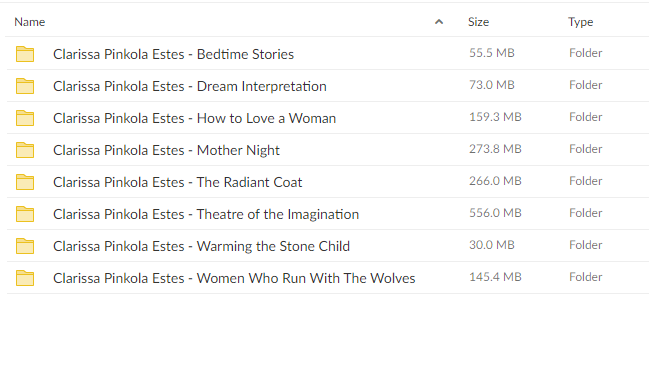Click the Bedtime Stories folder icon

(x=25, y=54)
